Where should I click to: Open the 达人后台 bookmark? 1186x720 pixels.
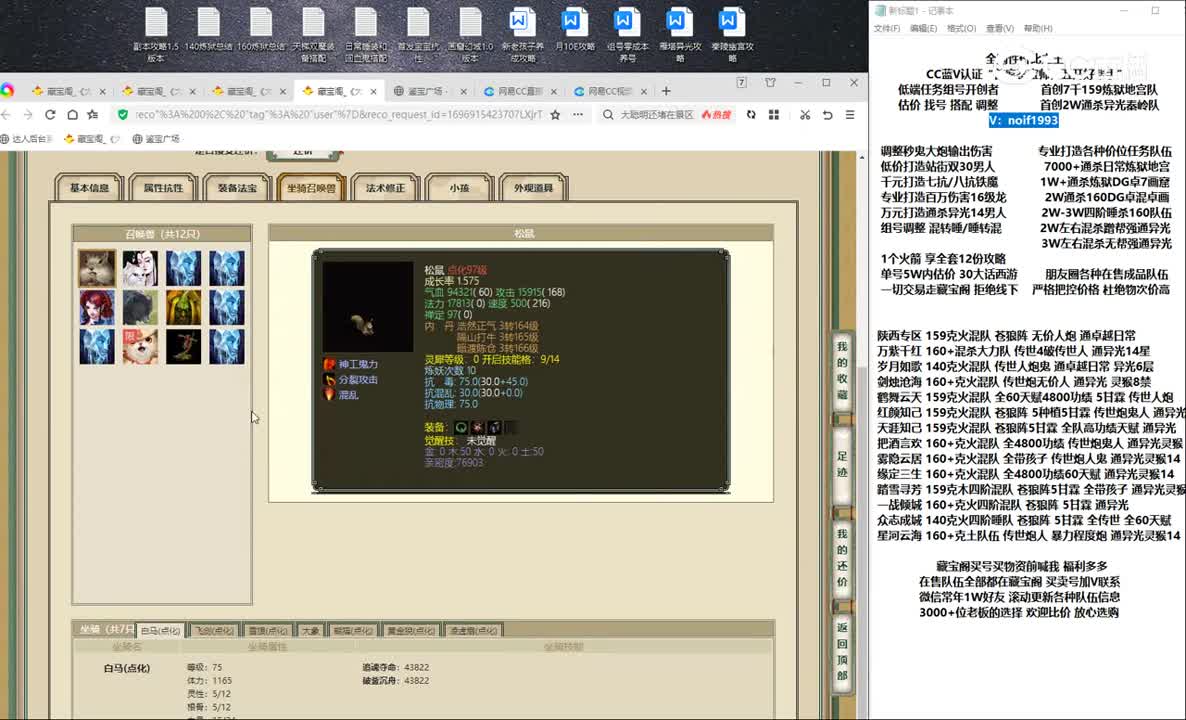tap(26, 138)
